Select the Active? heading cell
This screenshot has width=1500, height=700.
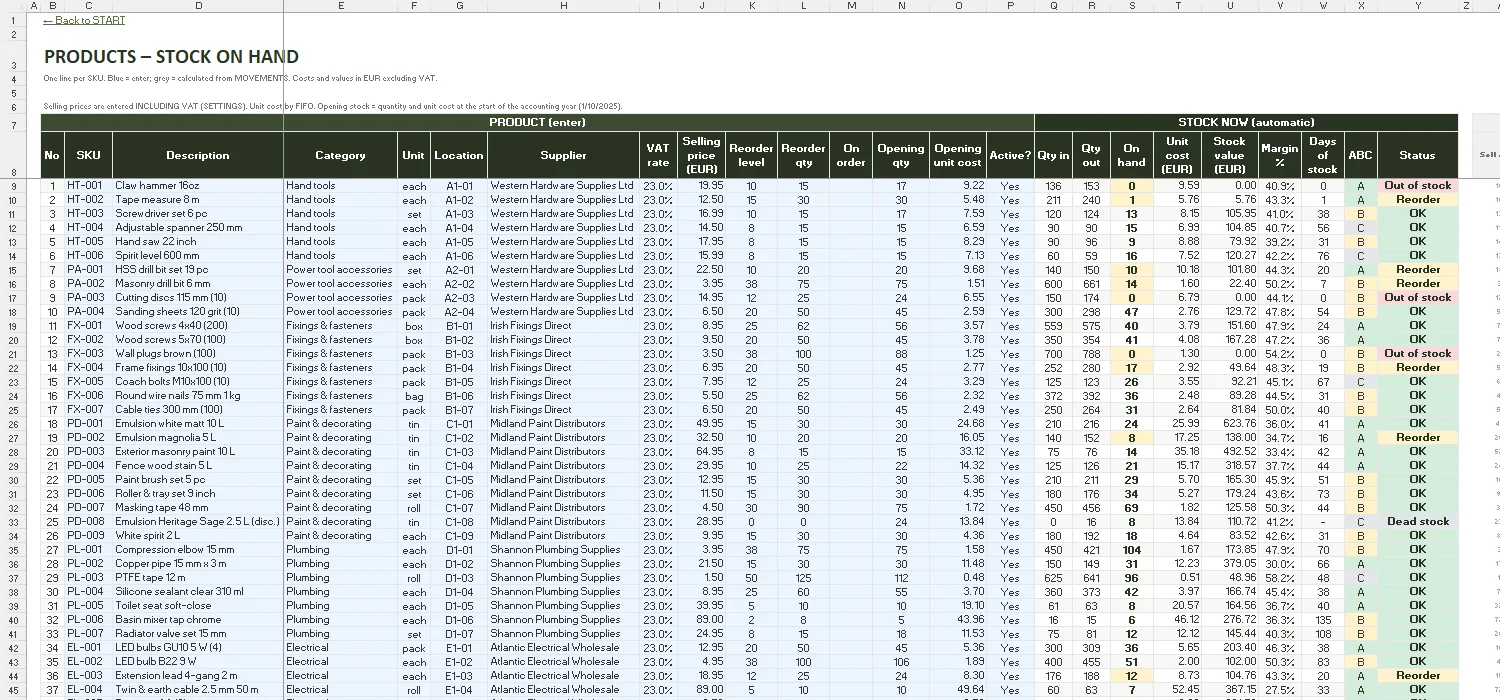point(1010,155)
